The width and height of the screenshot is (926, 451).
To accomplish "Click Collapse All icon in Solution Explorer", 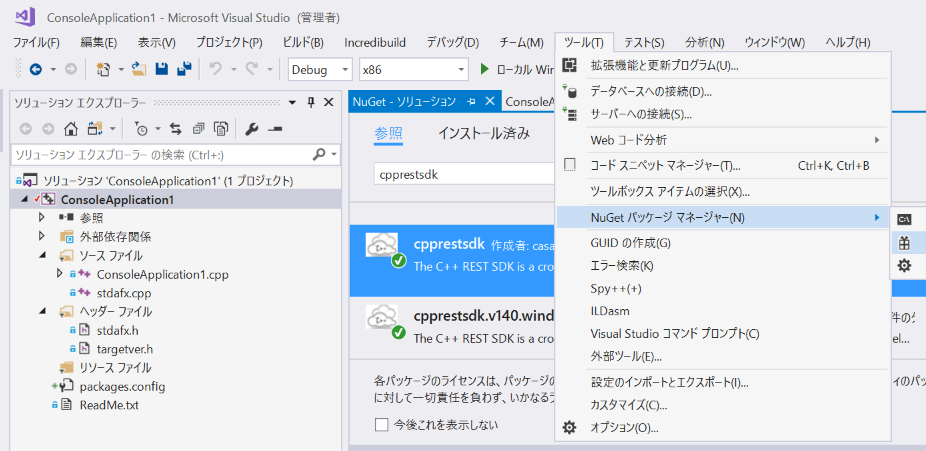I will (x=198, y=128).
